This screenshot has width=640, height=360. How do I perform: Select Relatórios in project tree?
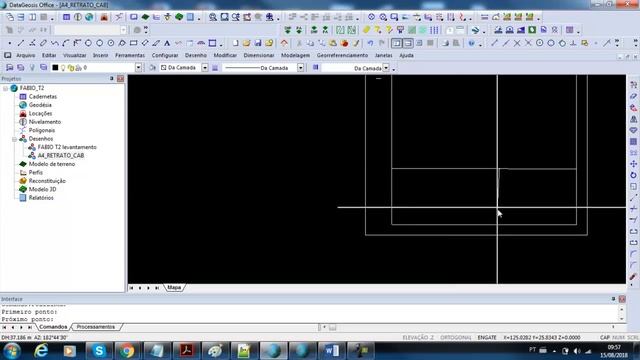click(41, 198)
